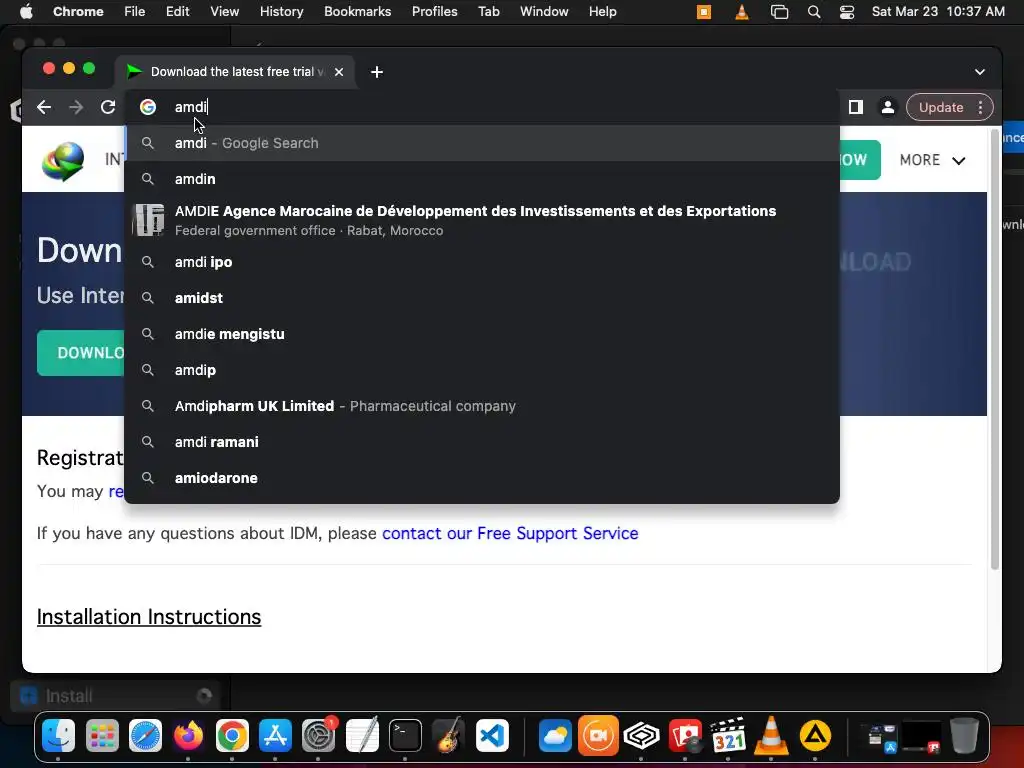Image resolution: width=1024 pixels, height=768 pixels.
Task: Open the Apple menu
Action: click(26, 12)
